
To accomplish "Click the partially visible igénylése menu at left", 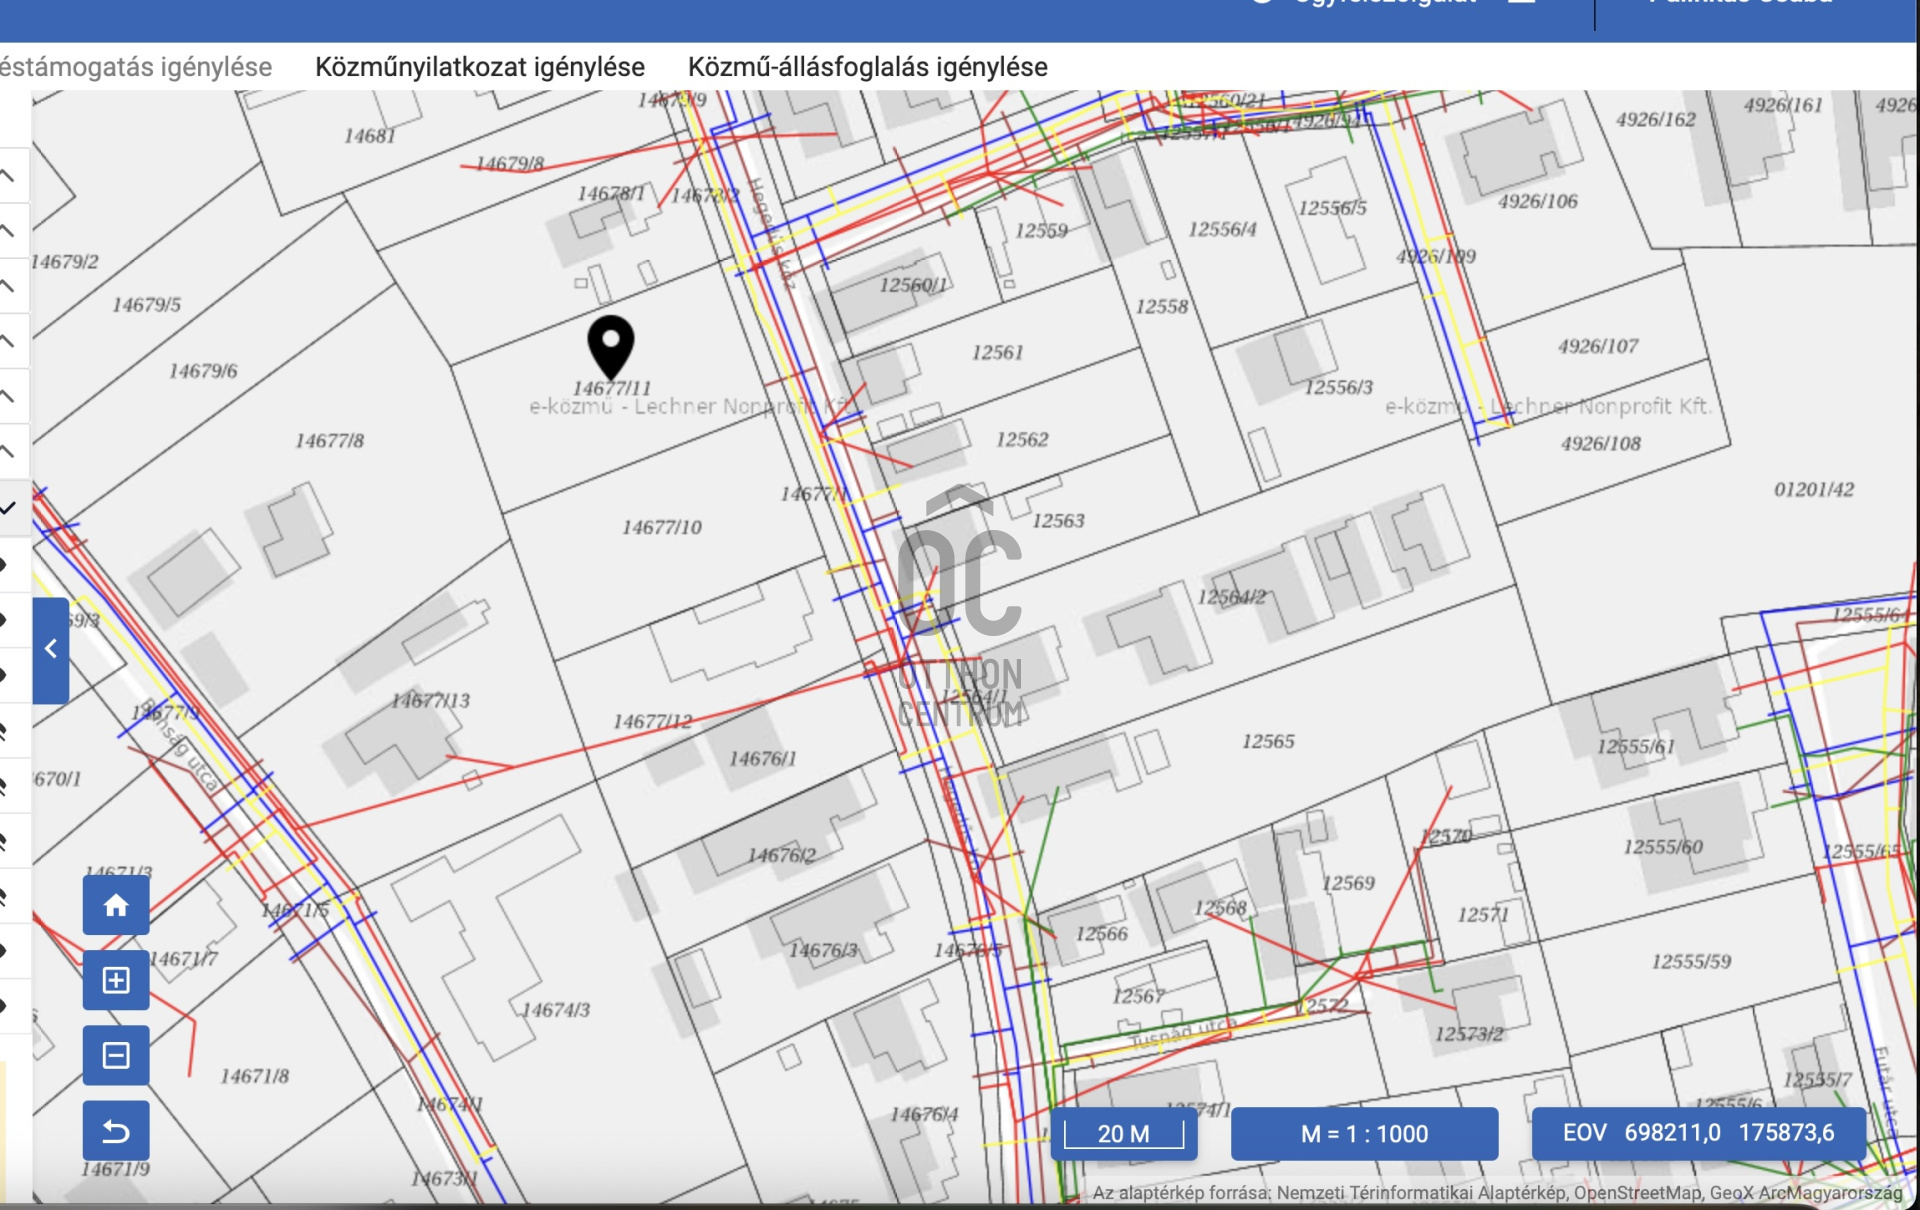I will pyautogui.click(x=136, y=67).
